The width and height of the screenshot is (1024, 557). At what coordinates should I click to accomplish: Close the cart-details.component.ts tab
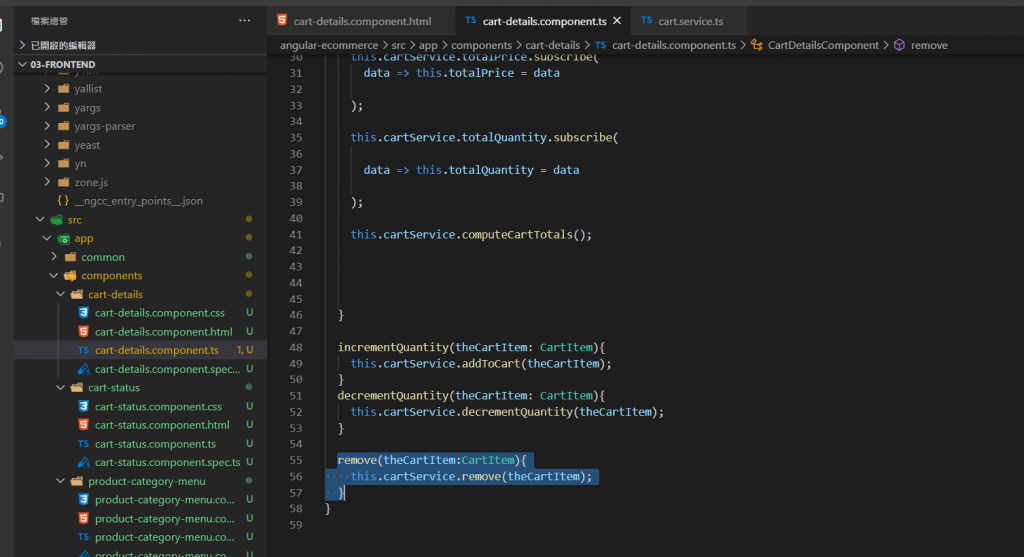coord(616,21)
